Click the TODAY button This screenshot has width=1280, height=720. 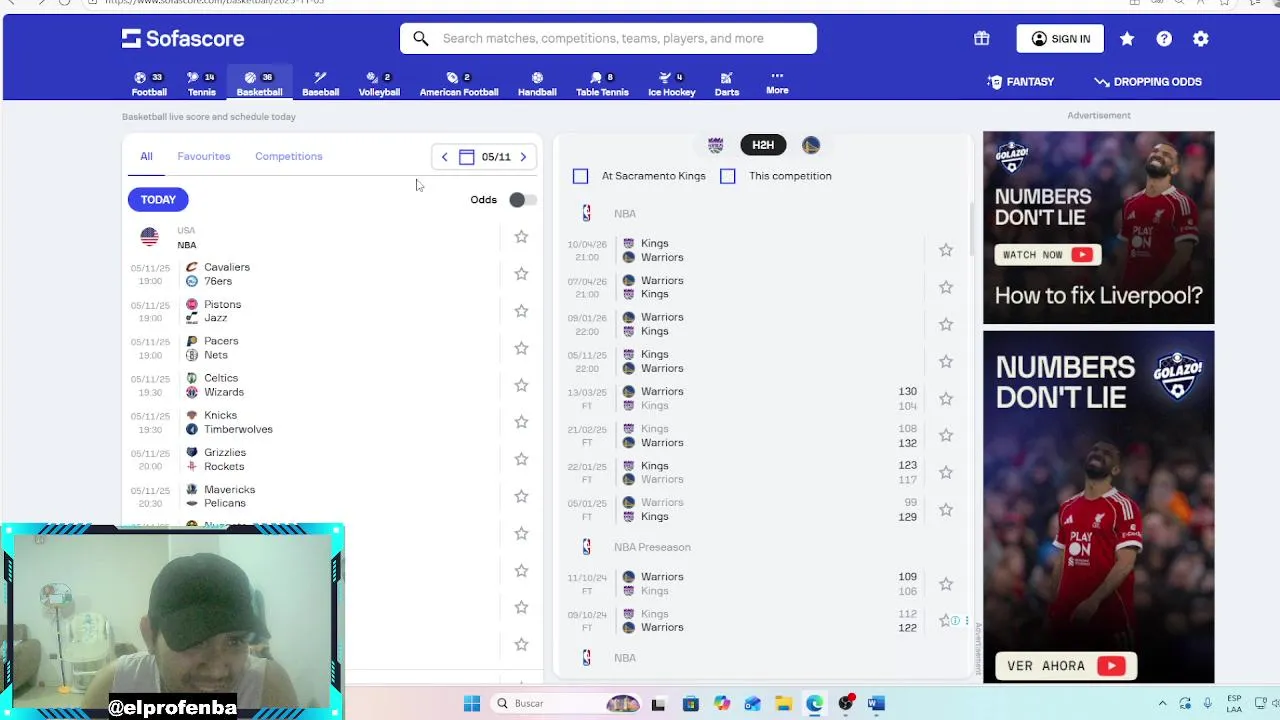(158, 200)
